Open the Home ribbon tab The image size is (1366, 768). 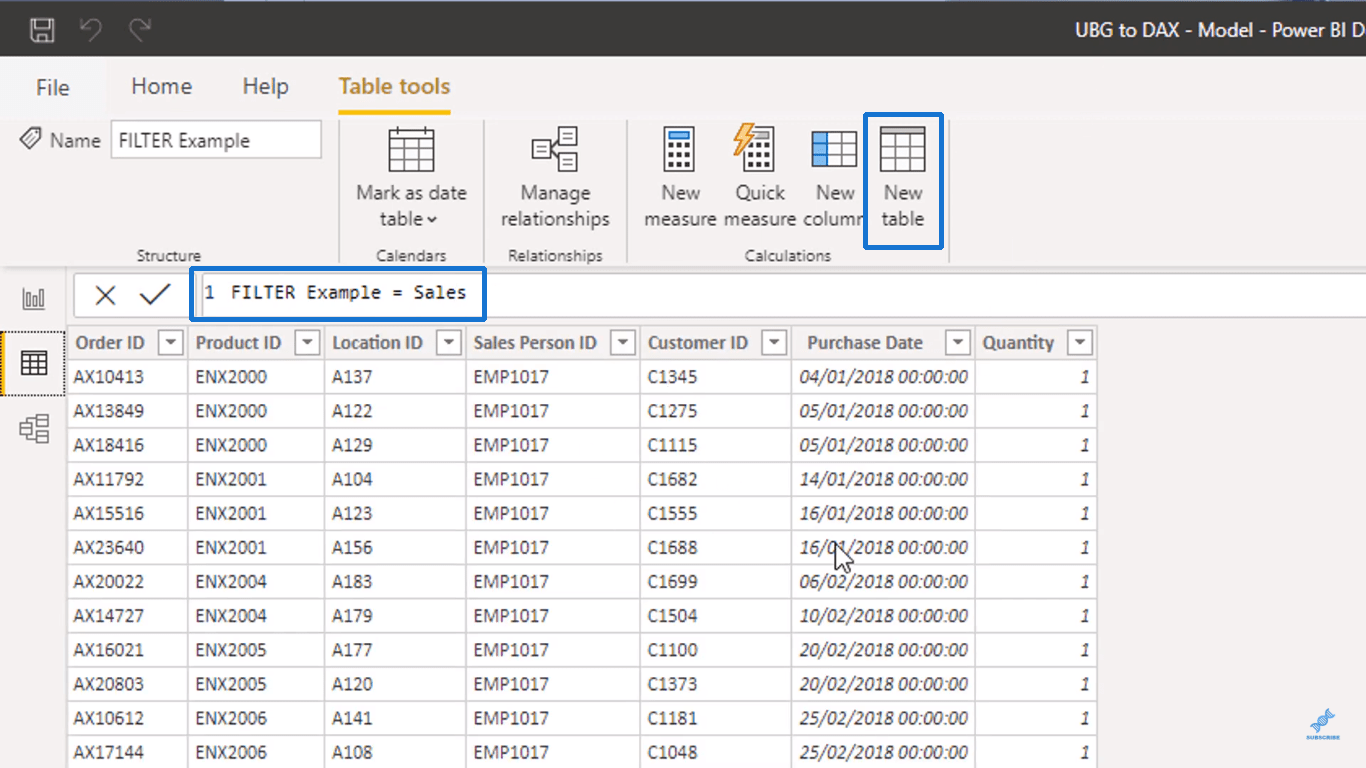point(161,86)
